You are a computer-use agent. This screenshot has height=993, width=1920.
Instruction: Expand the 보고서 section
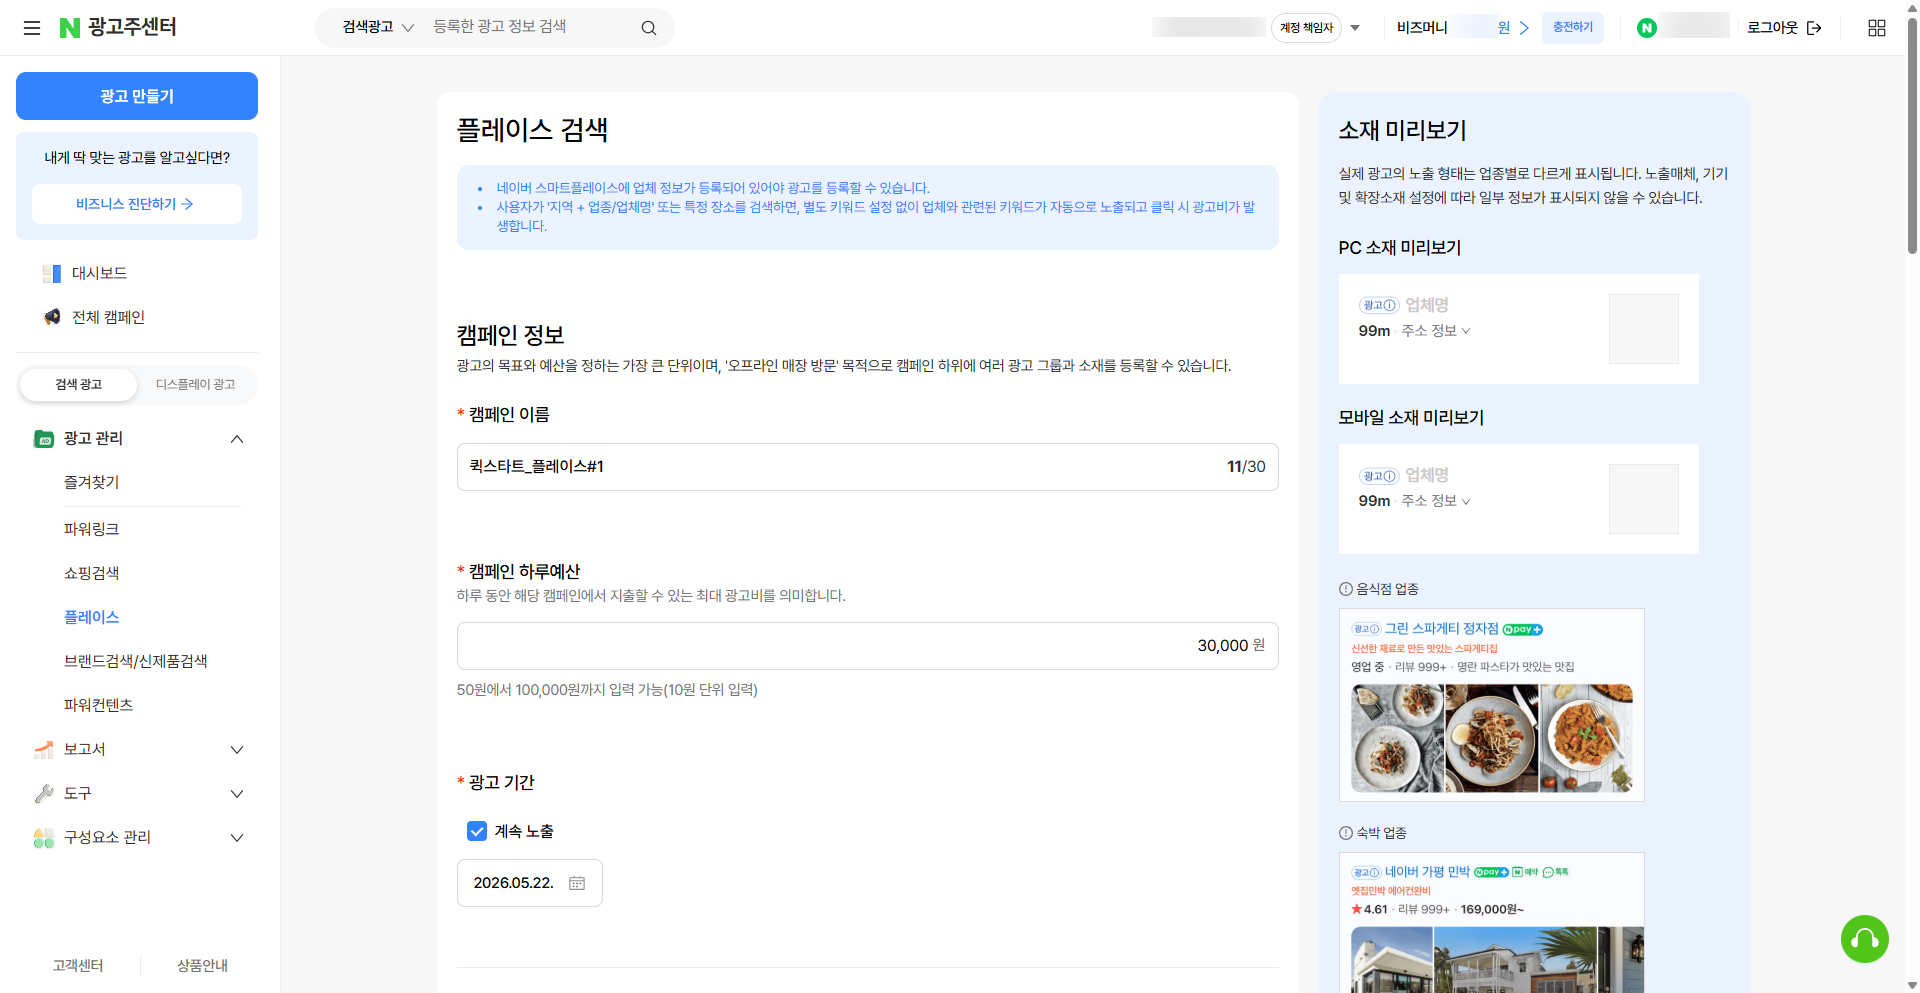tap(237, 749)
